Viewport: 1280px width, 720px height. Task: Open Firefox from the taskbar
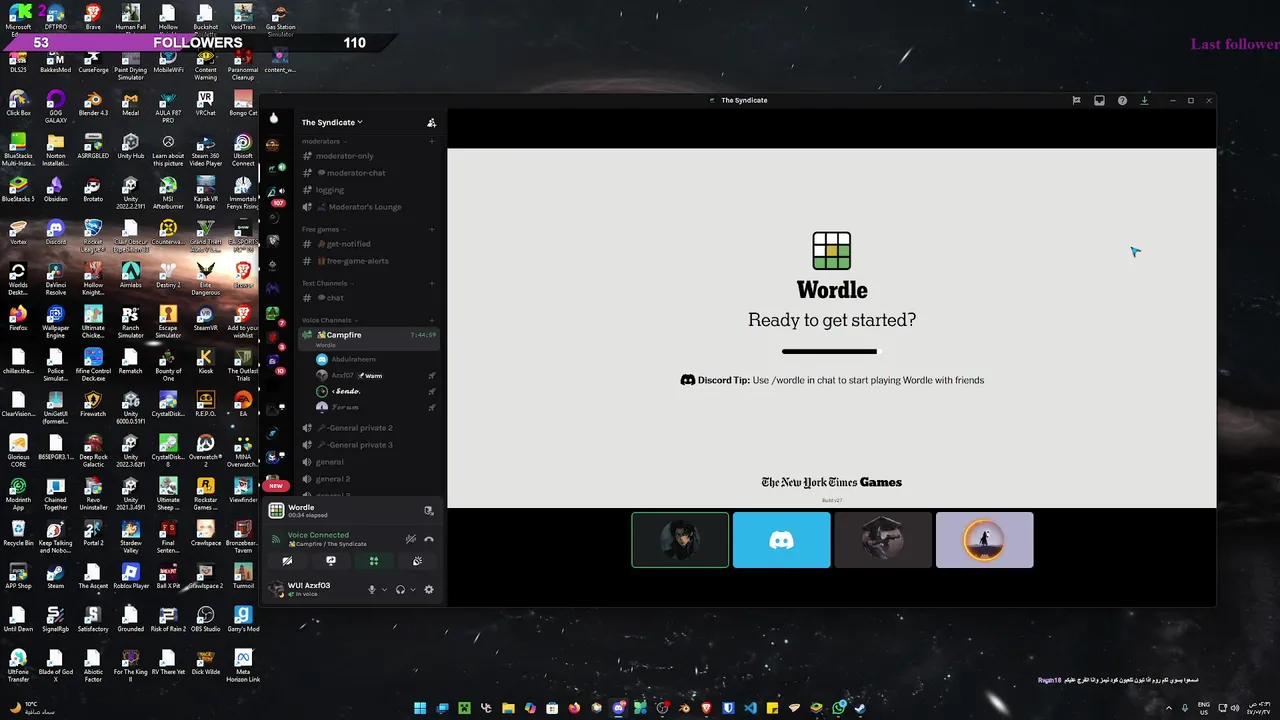click(x=573, y=708)
